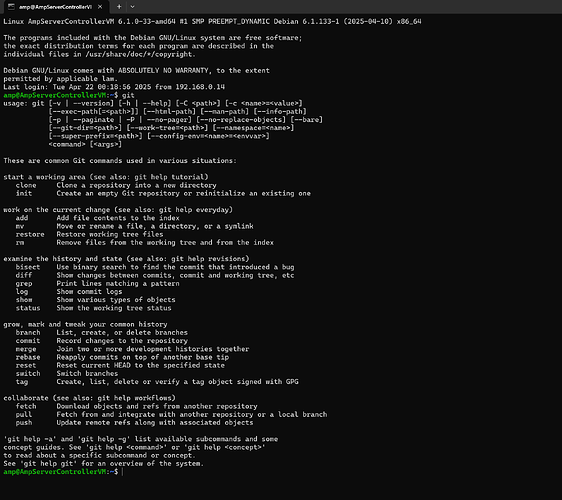The image size is (562, 500).
Task: Click the 'clone' command in git help
Action: pos(26,185)
